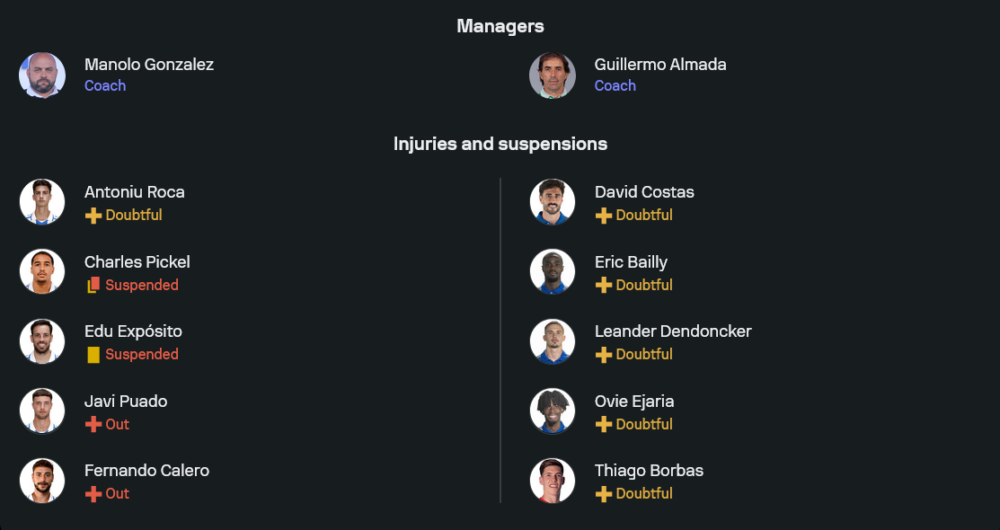Image resolution: width=1000 pixels, height=530 pixels.
Task: Click the yellow card icon beside Edu Expósito
Action: pos(93,354)
